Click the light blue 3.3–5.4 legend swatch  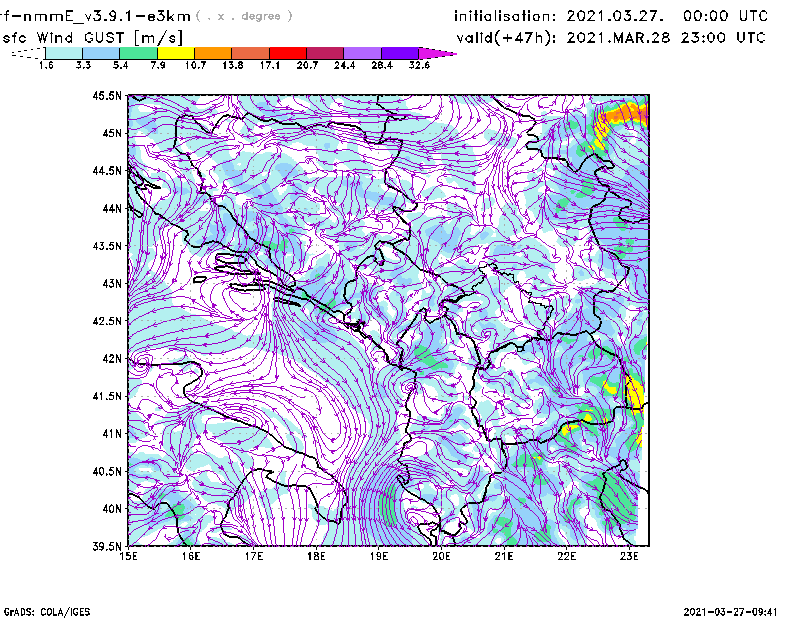pyautogui.click(x=101, y=53)
